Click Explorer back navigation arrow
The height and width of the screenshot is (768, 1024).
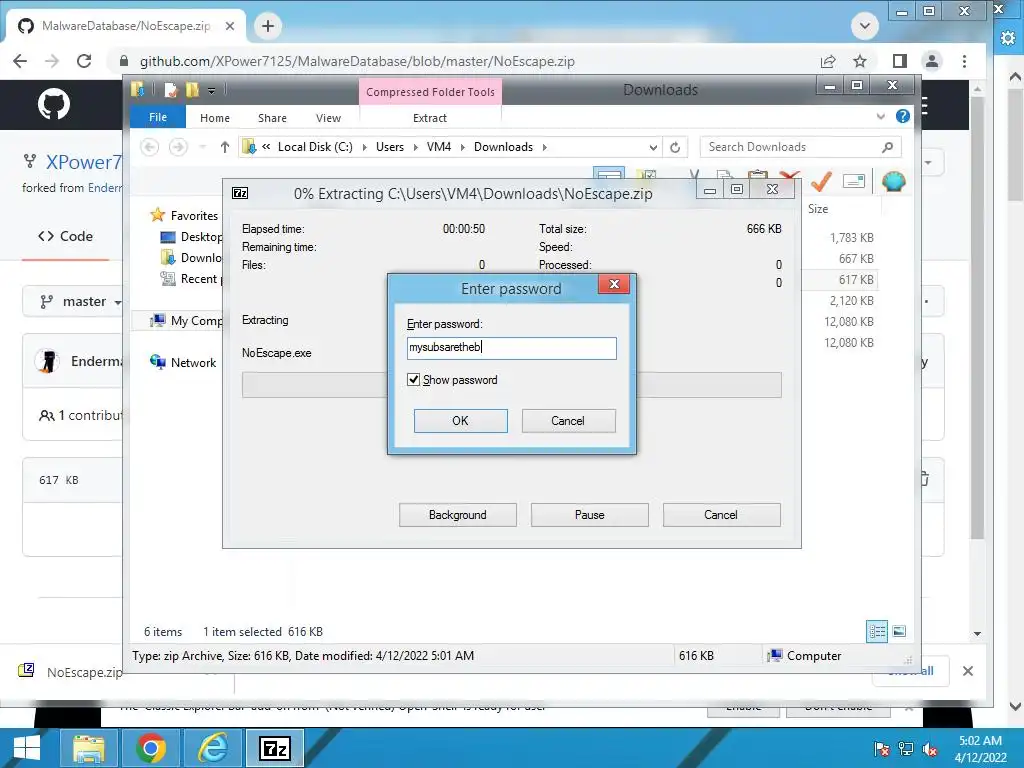pos(150,147)
